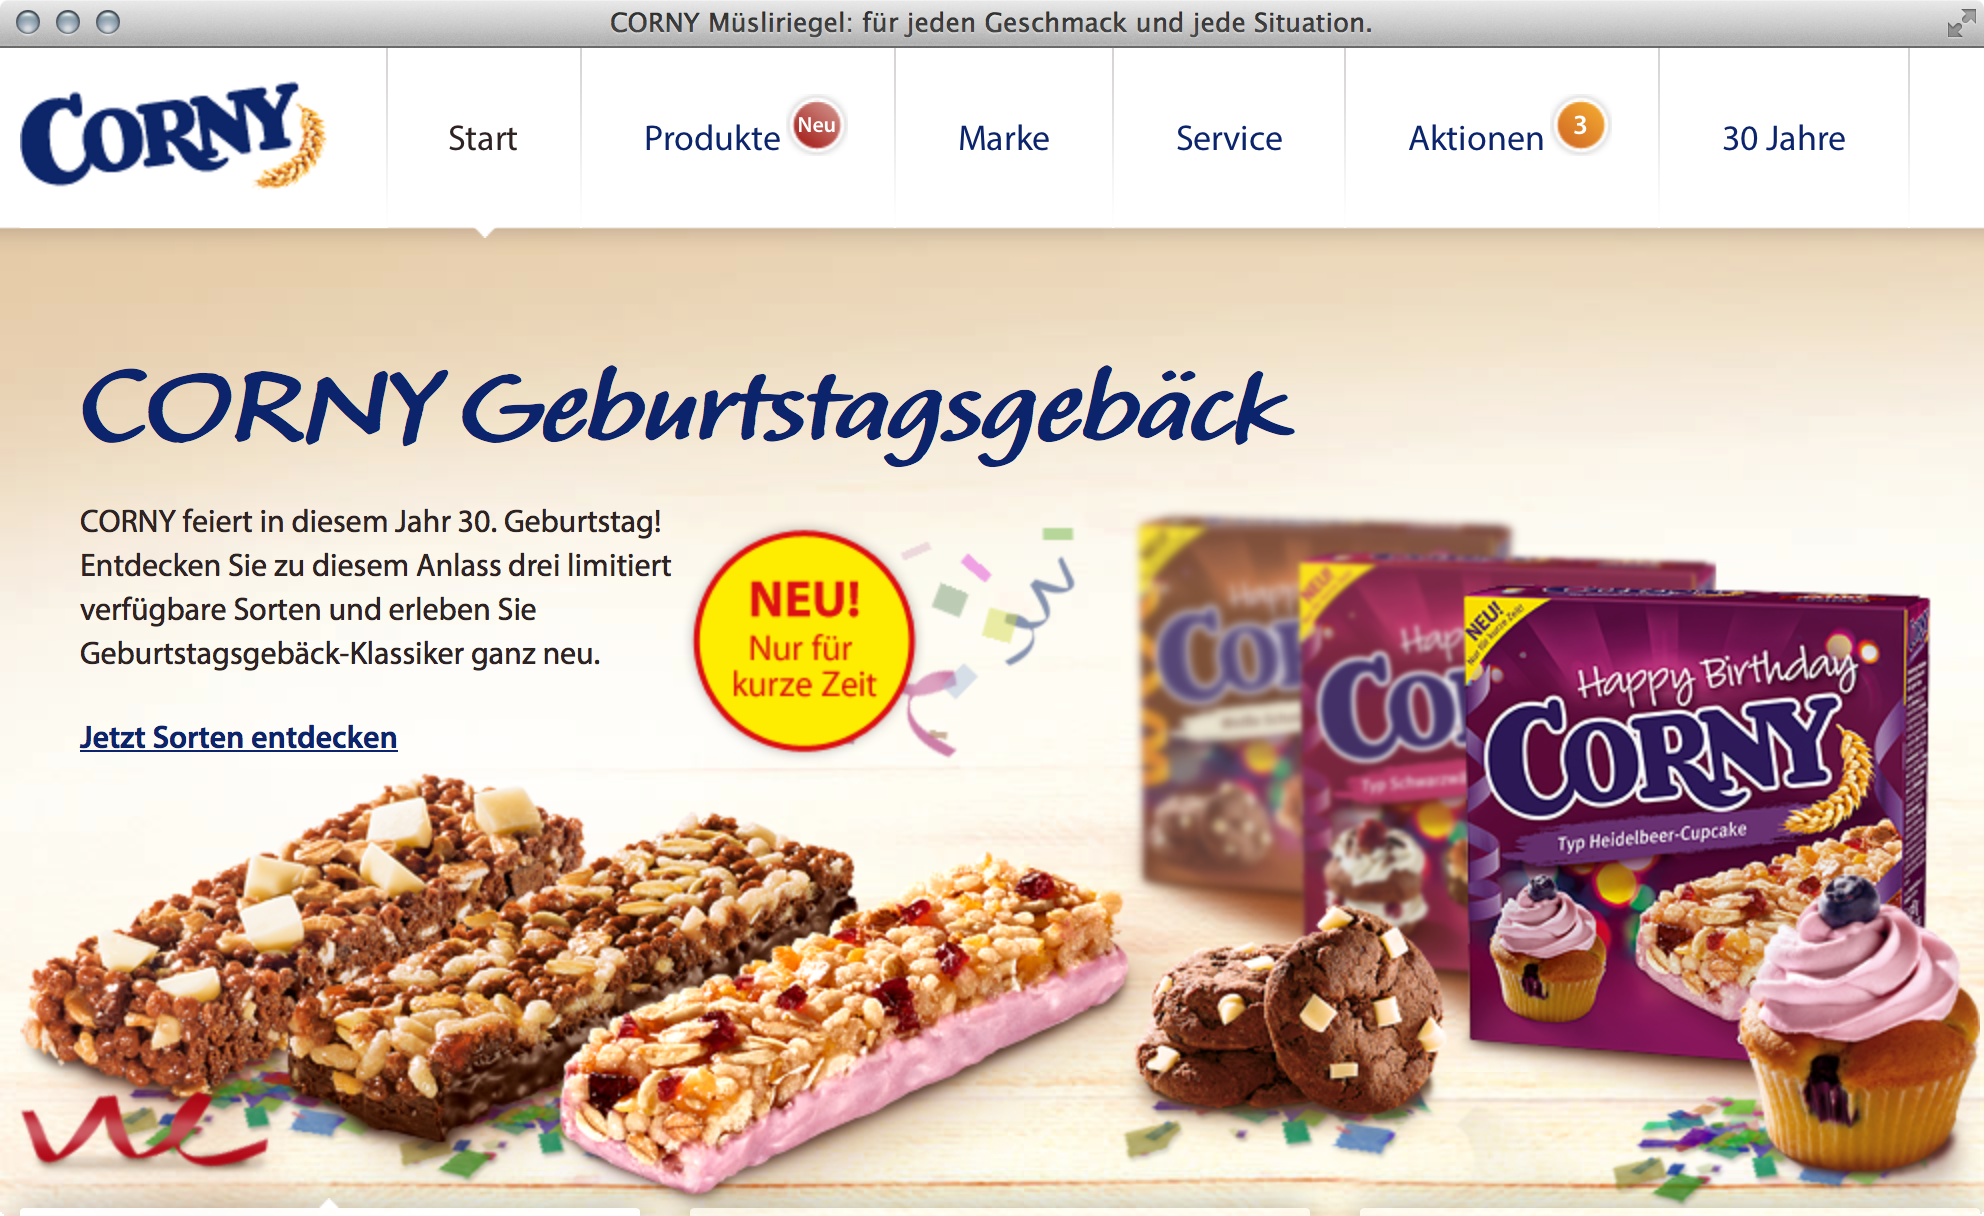
Task: Toggle fullscreen with the titlebar arrows icon
Action: [x=1961, y=22]
